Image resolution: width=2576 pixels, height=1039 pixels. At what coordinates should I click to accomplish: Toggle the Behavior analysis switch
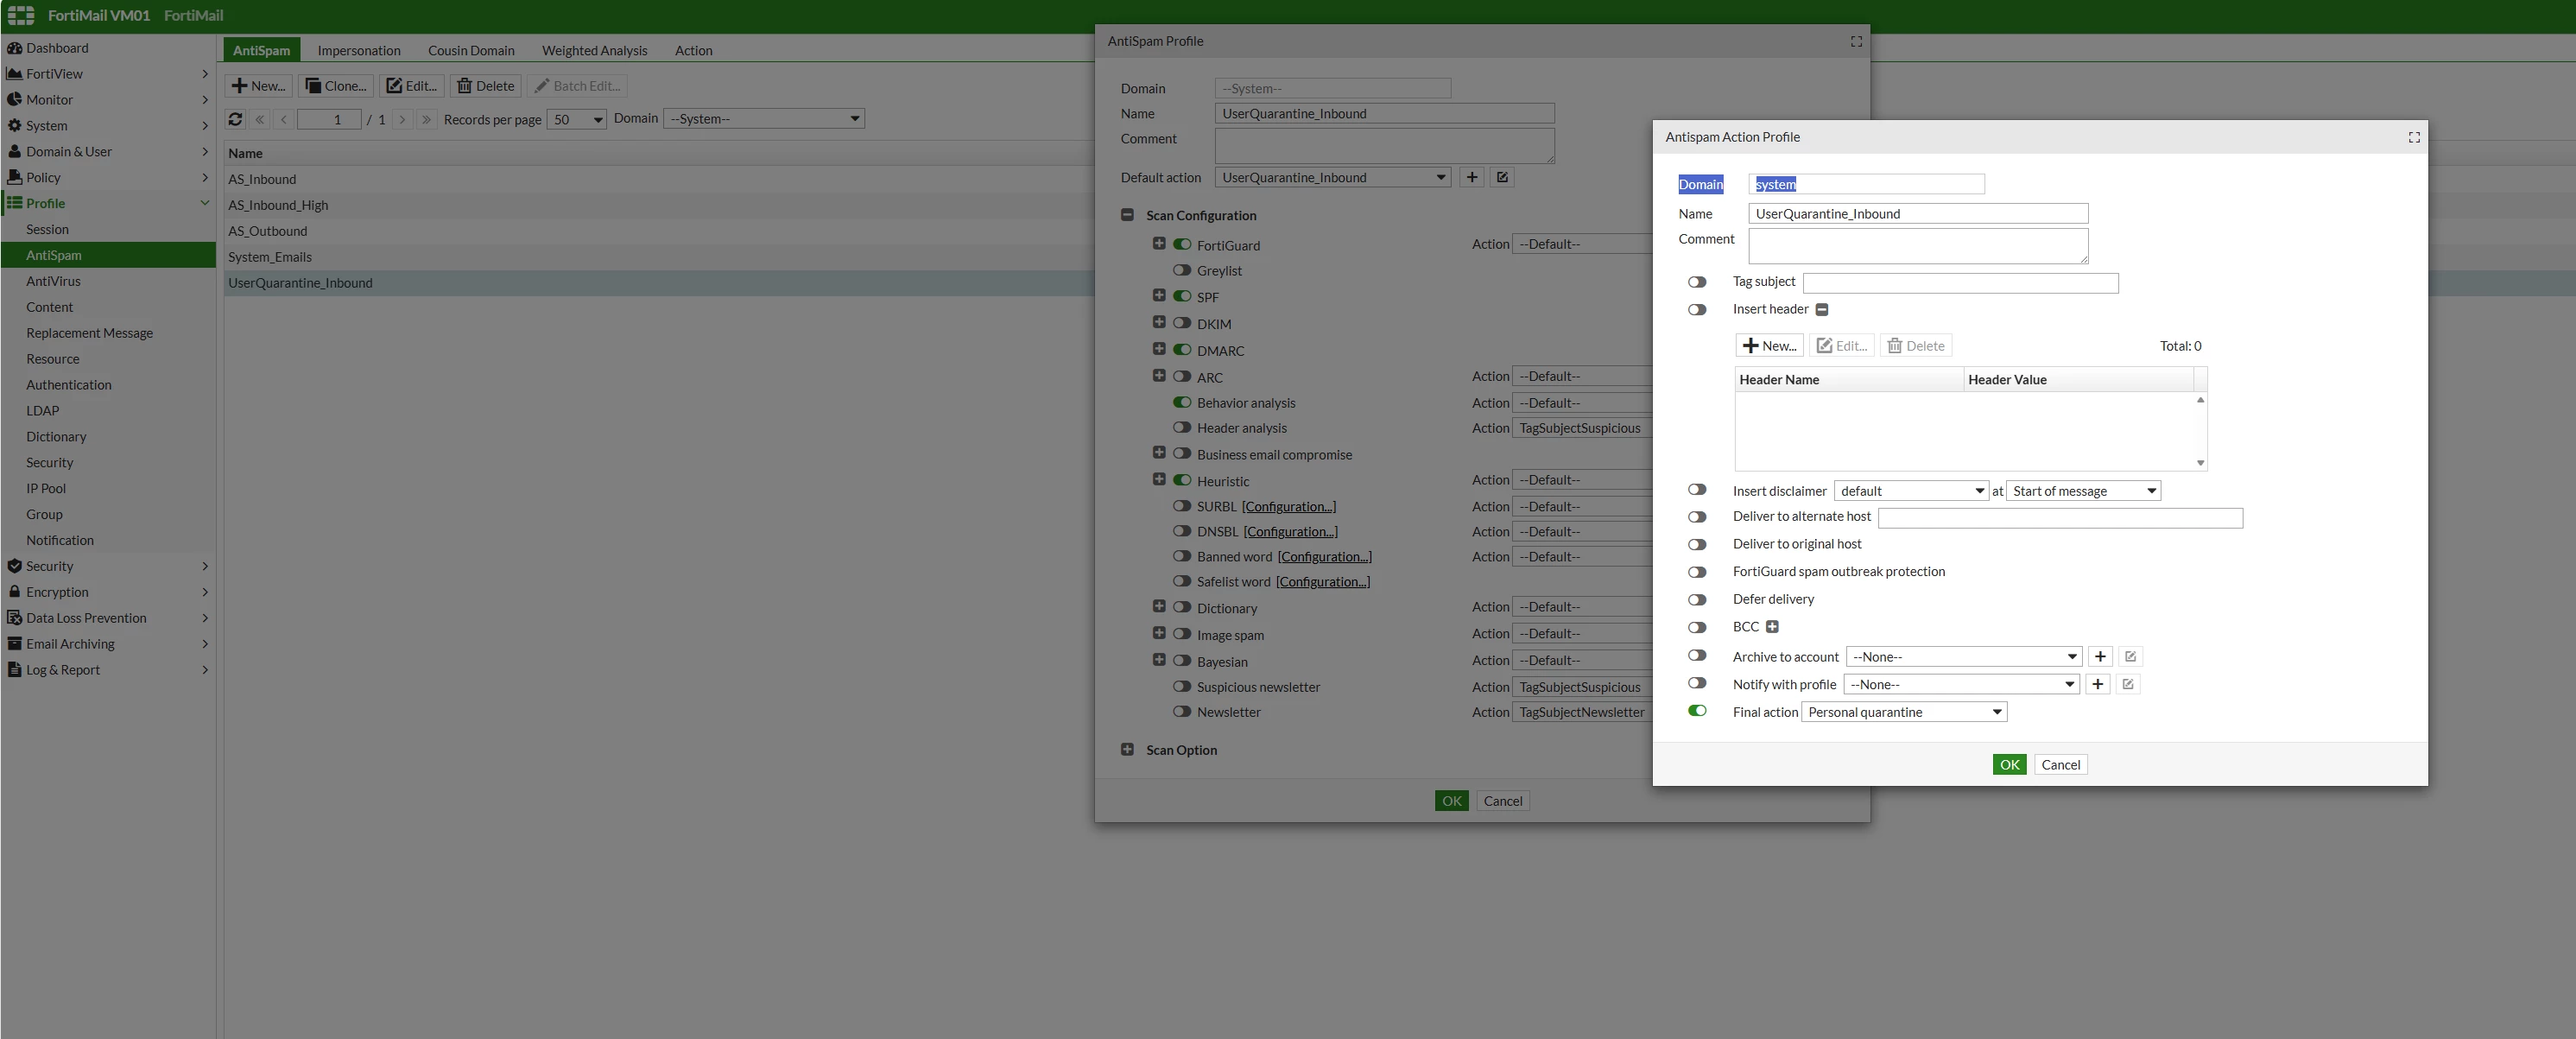pos(1182,402)
